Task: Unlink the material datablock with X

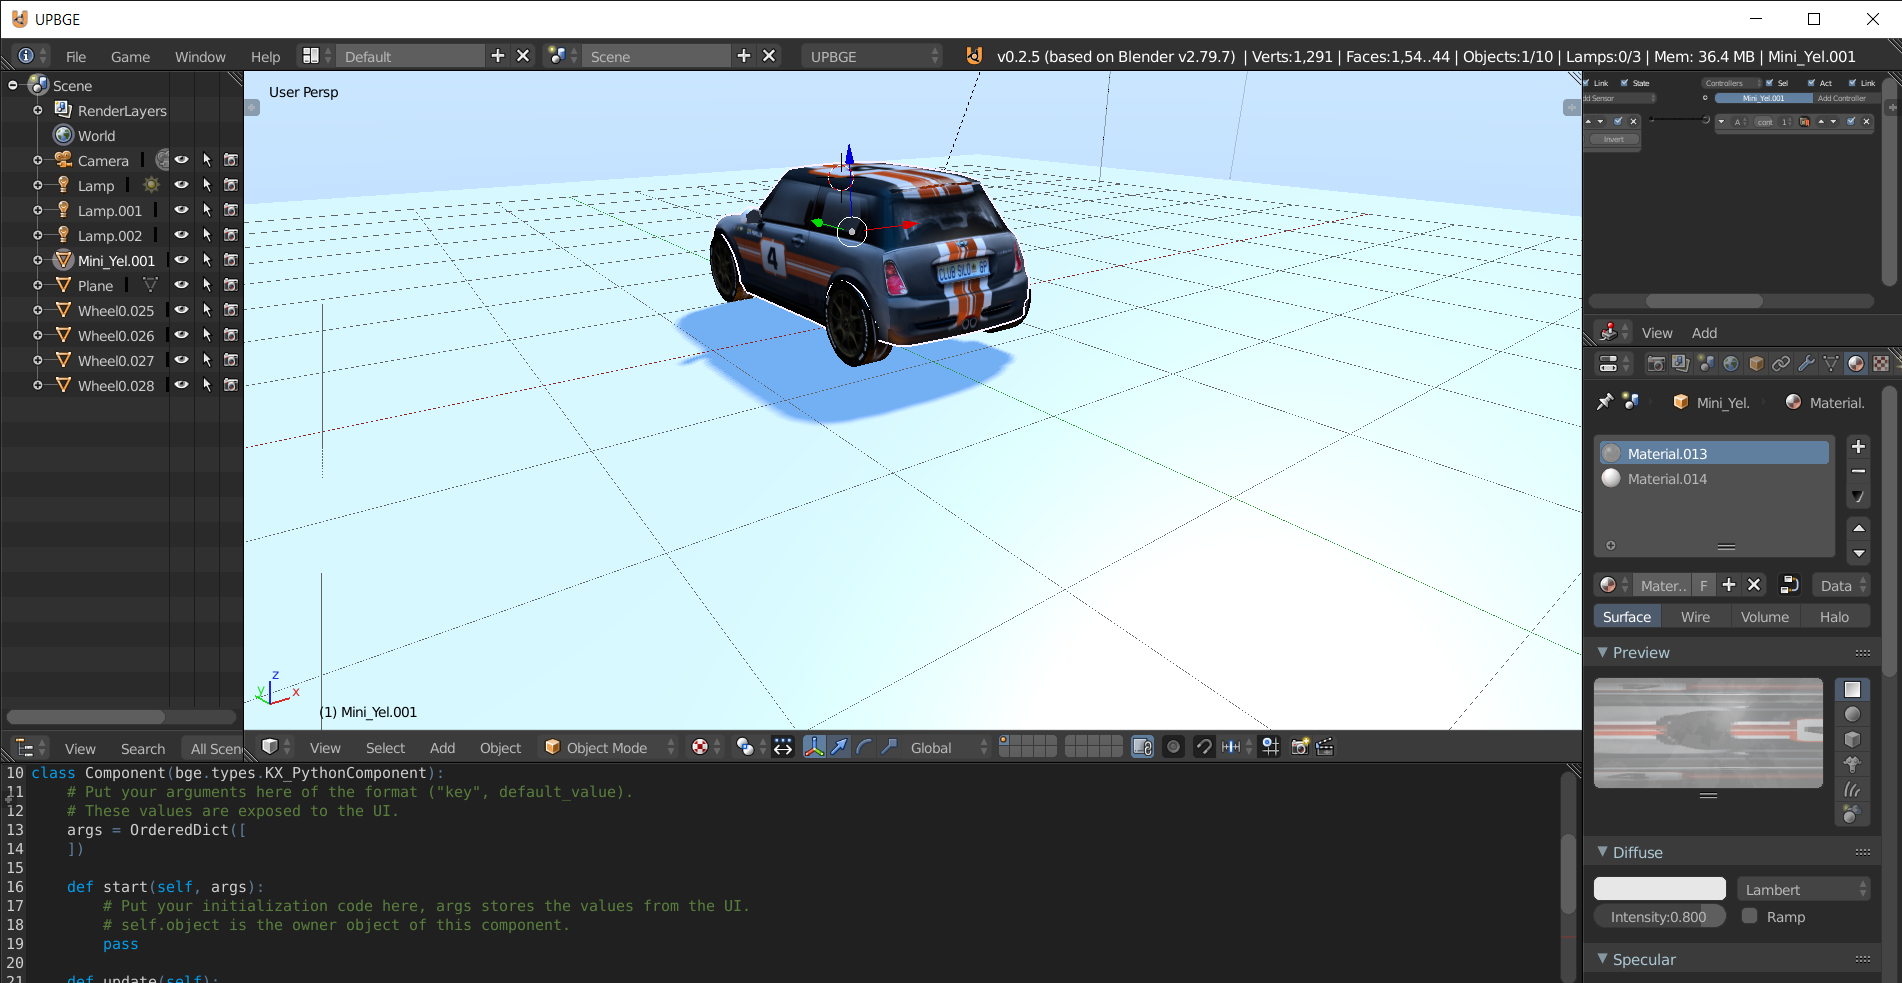Action: point(1754,586)
